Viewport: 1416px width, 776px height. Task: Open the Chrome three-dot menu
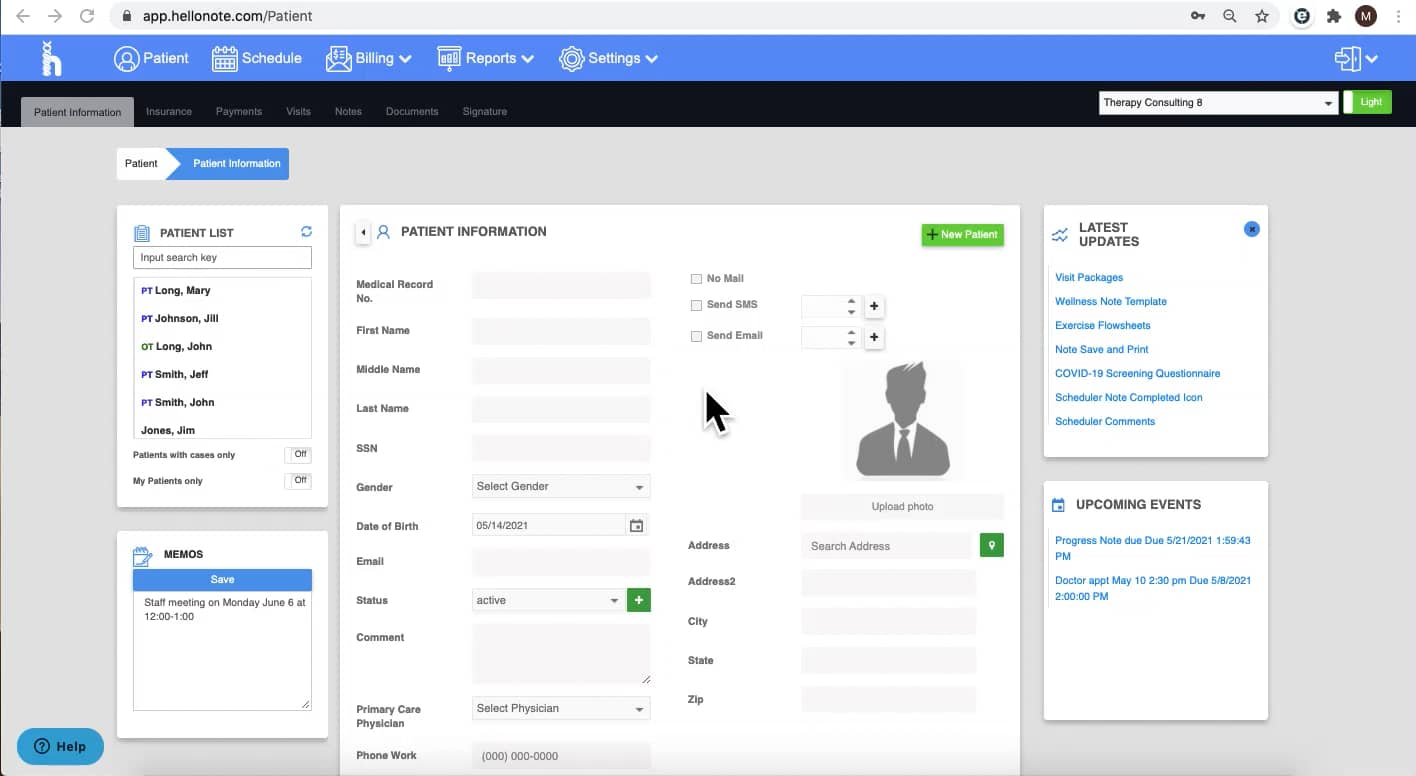tap(1399, 16)
